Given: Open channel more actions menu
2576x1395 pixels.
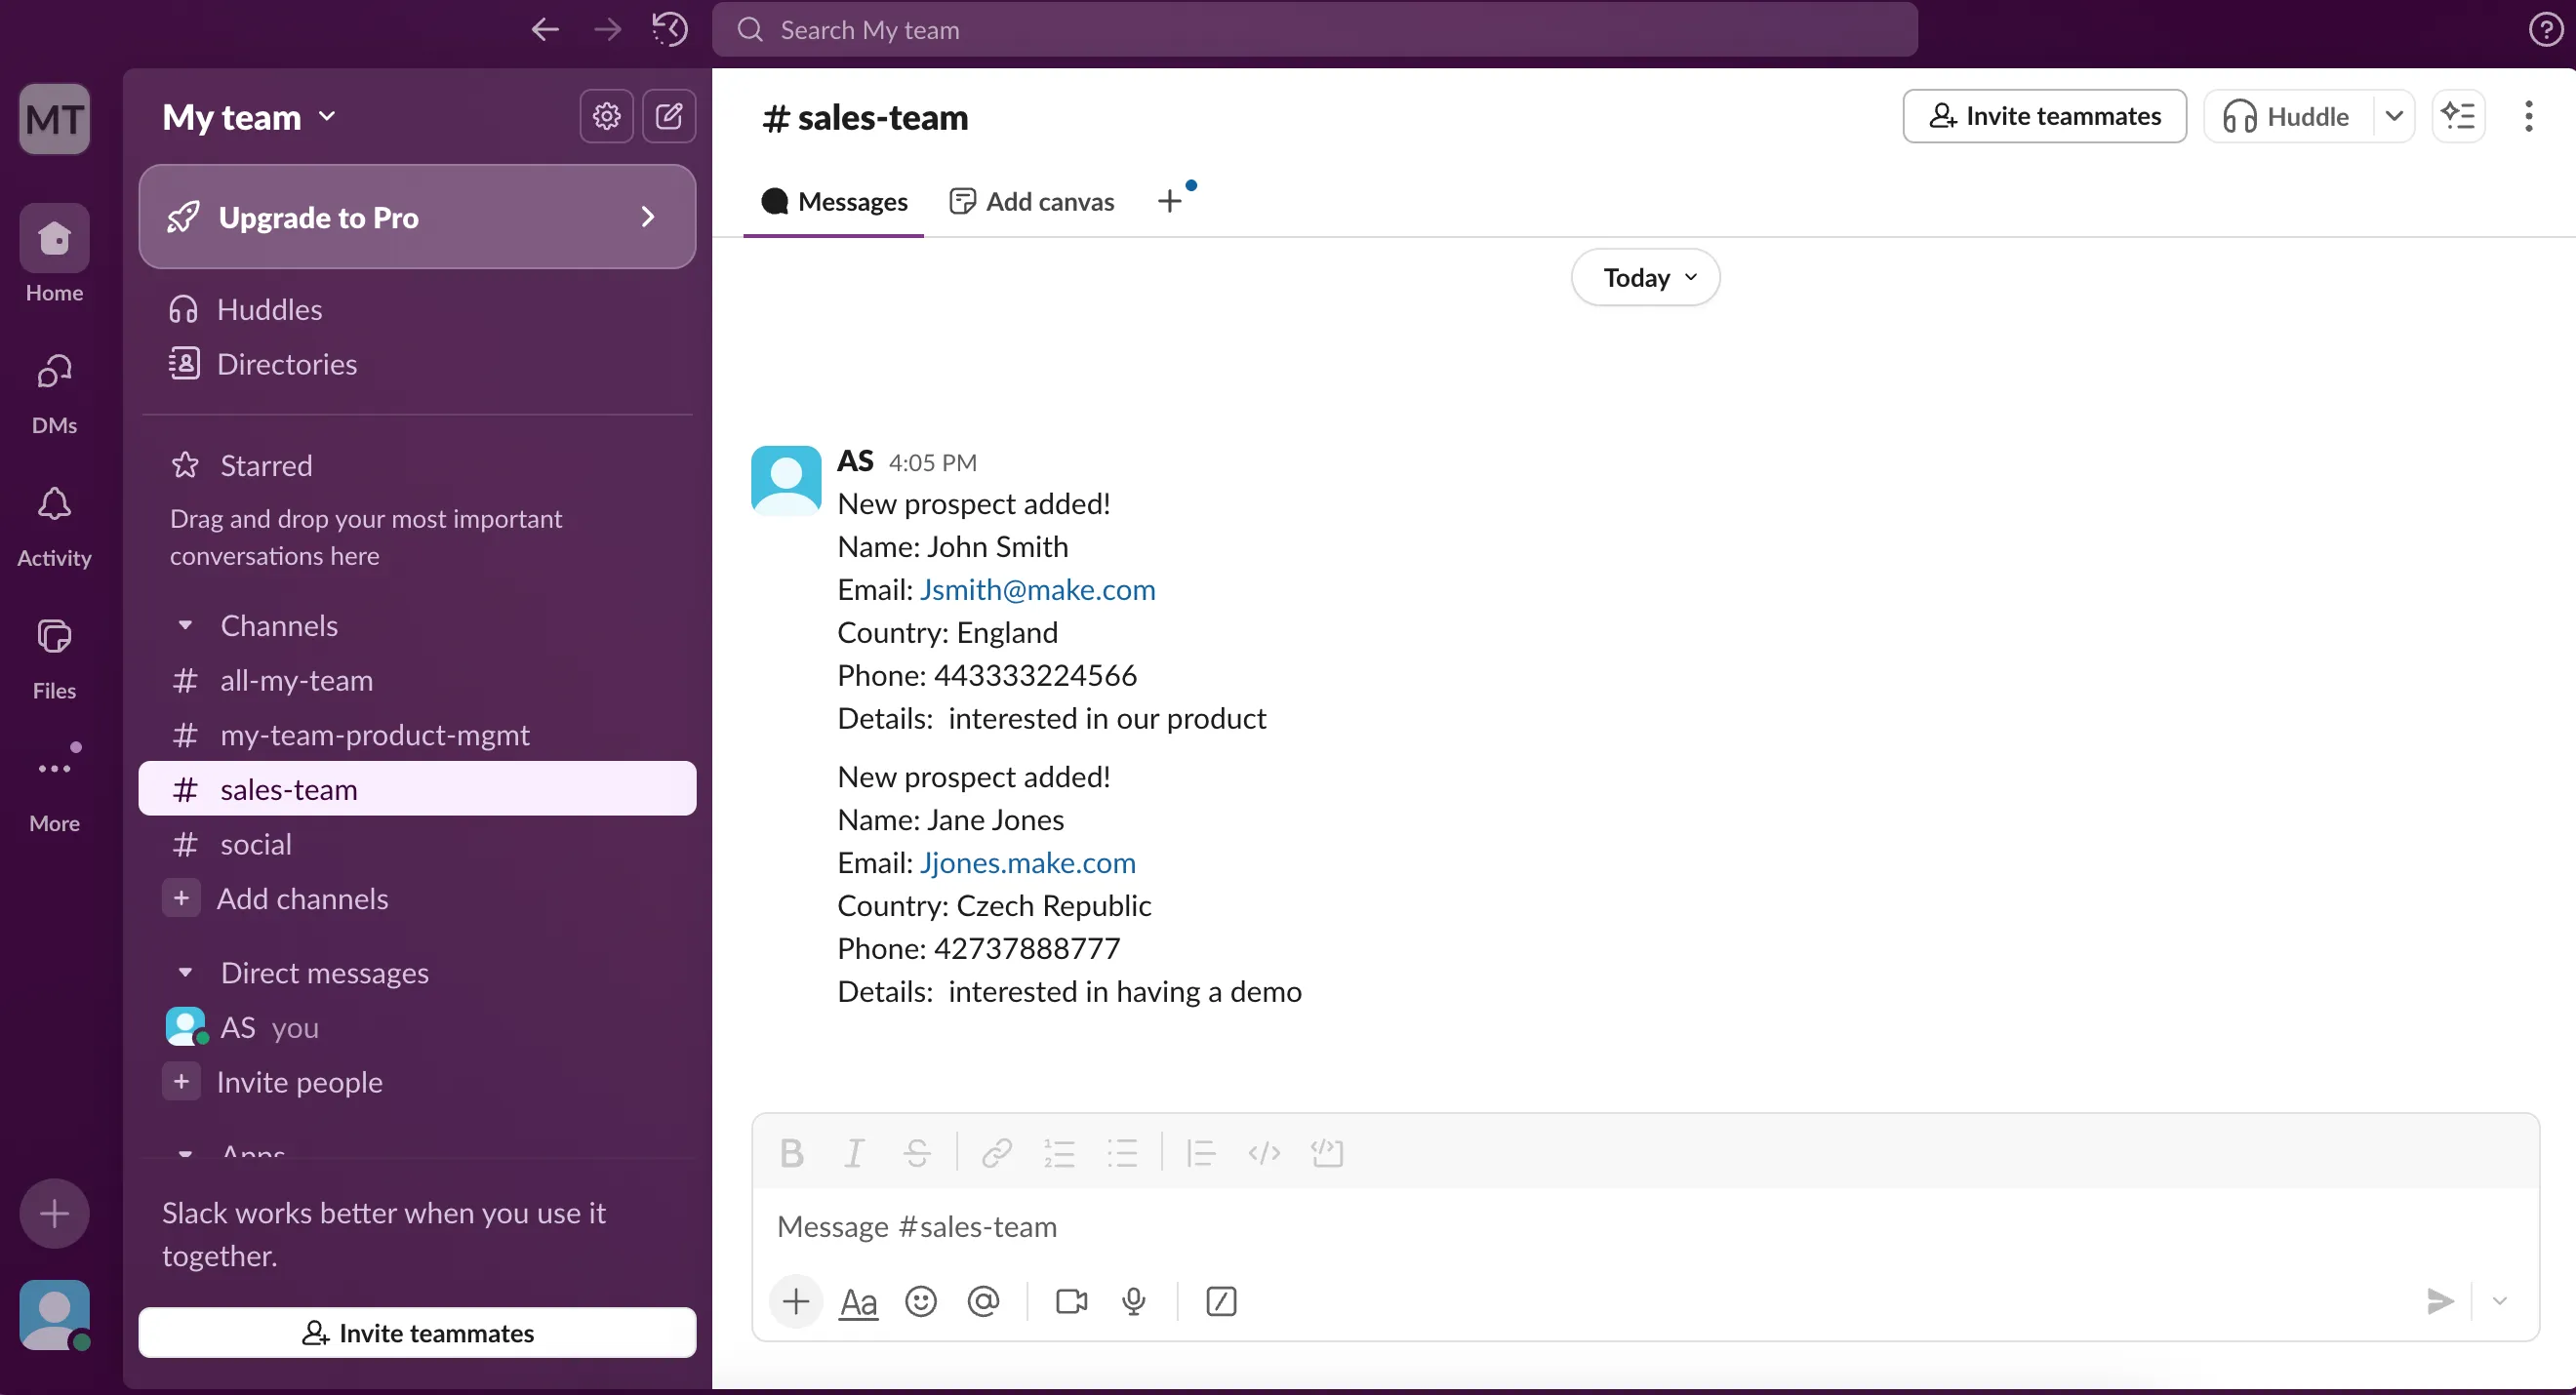Looking at the screenshot, I should (2528, 116).
